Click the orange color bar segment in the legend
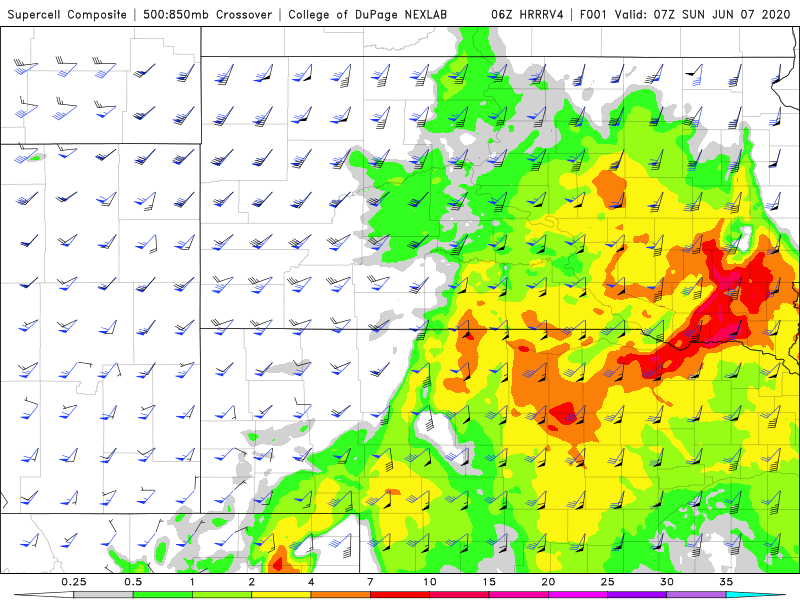 tap(340, 595)
